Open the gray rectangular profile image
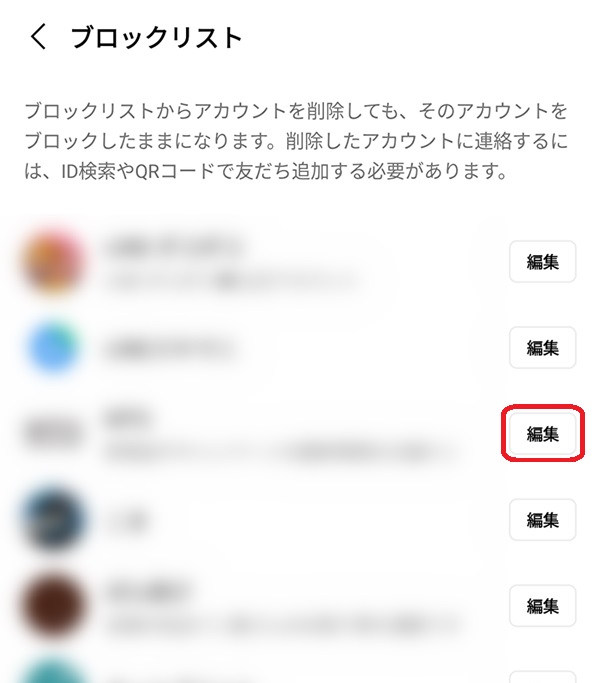 click(53, 434)
